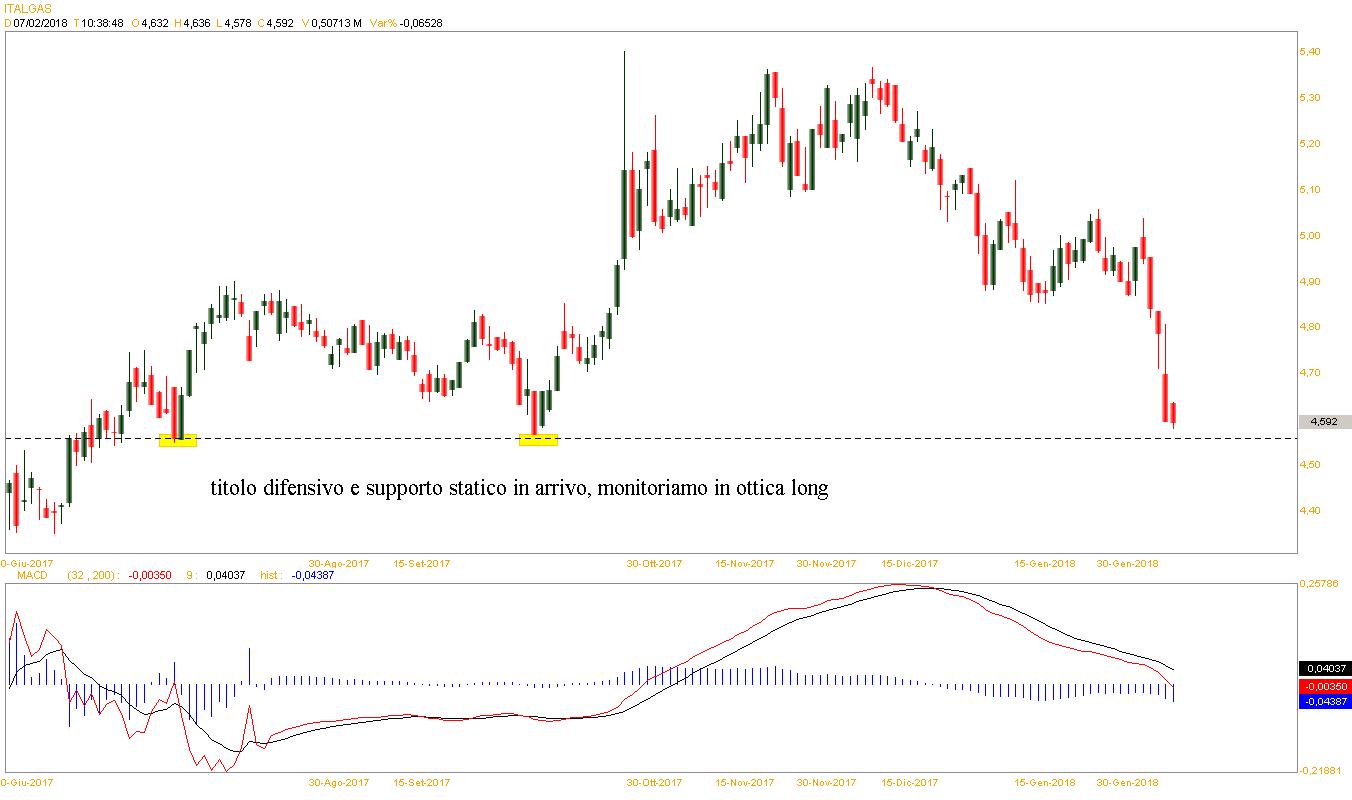The height and width of the screenshot is (800, 1352).
Task: Click 30-Ott-2017 on the price chart axis
Action: coord(655,563)
